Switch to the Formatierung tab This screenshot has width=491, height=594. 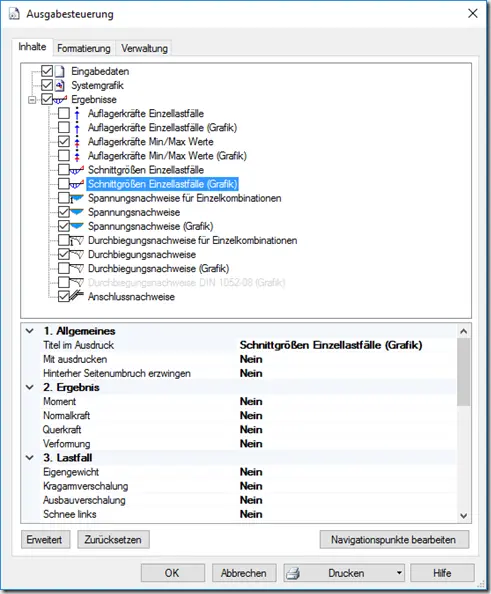click(x=84, y=48)
